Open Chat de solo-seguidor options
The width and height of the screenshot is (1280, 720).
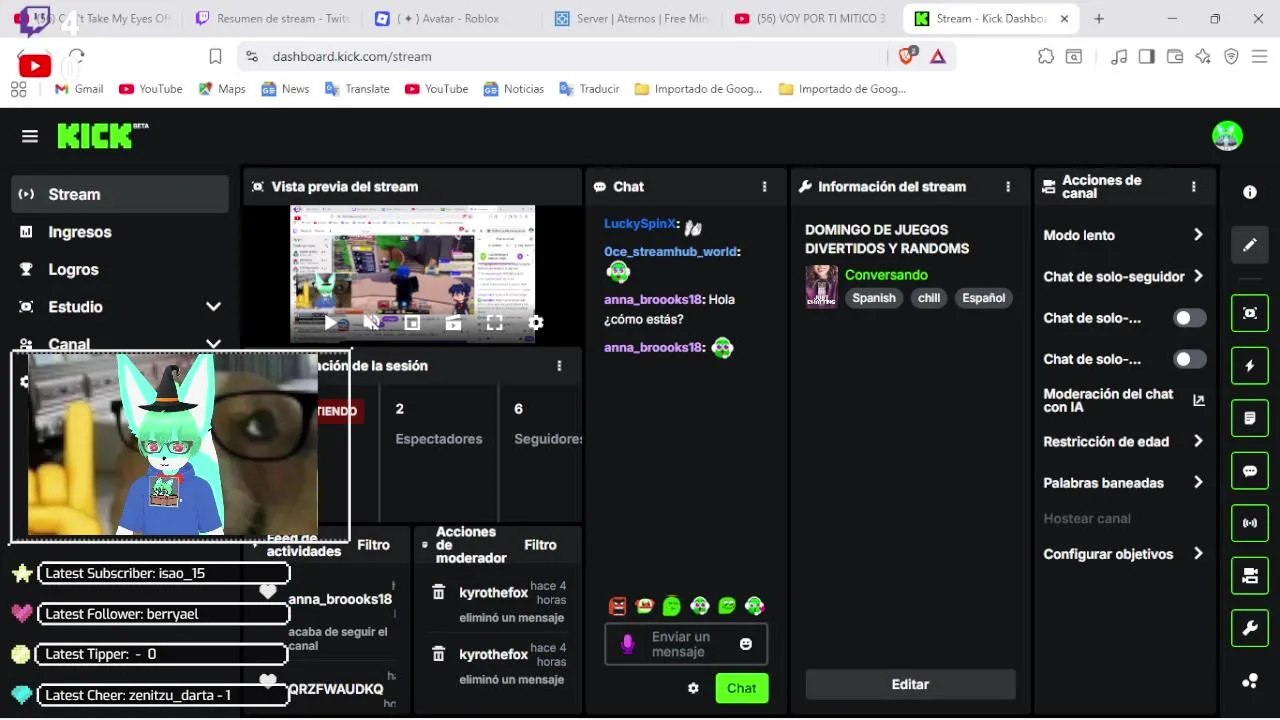1123,276
